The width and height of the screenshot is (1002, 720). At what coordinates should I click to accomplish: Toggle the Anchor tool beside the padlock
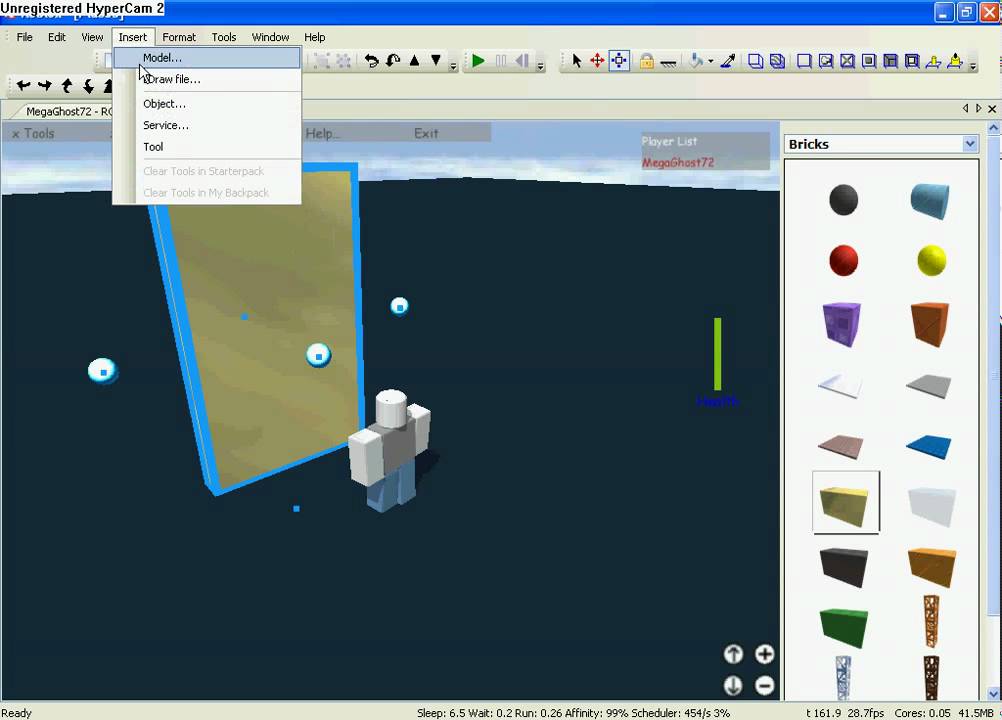(x=668, y=62)
